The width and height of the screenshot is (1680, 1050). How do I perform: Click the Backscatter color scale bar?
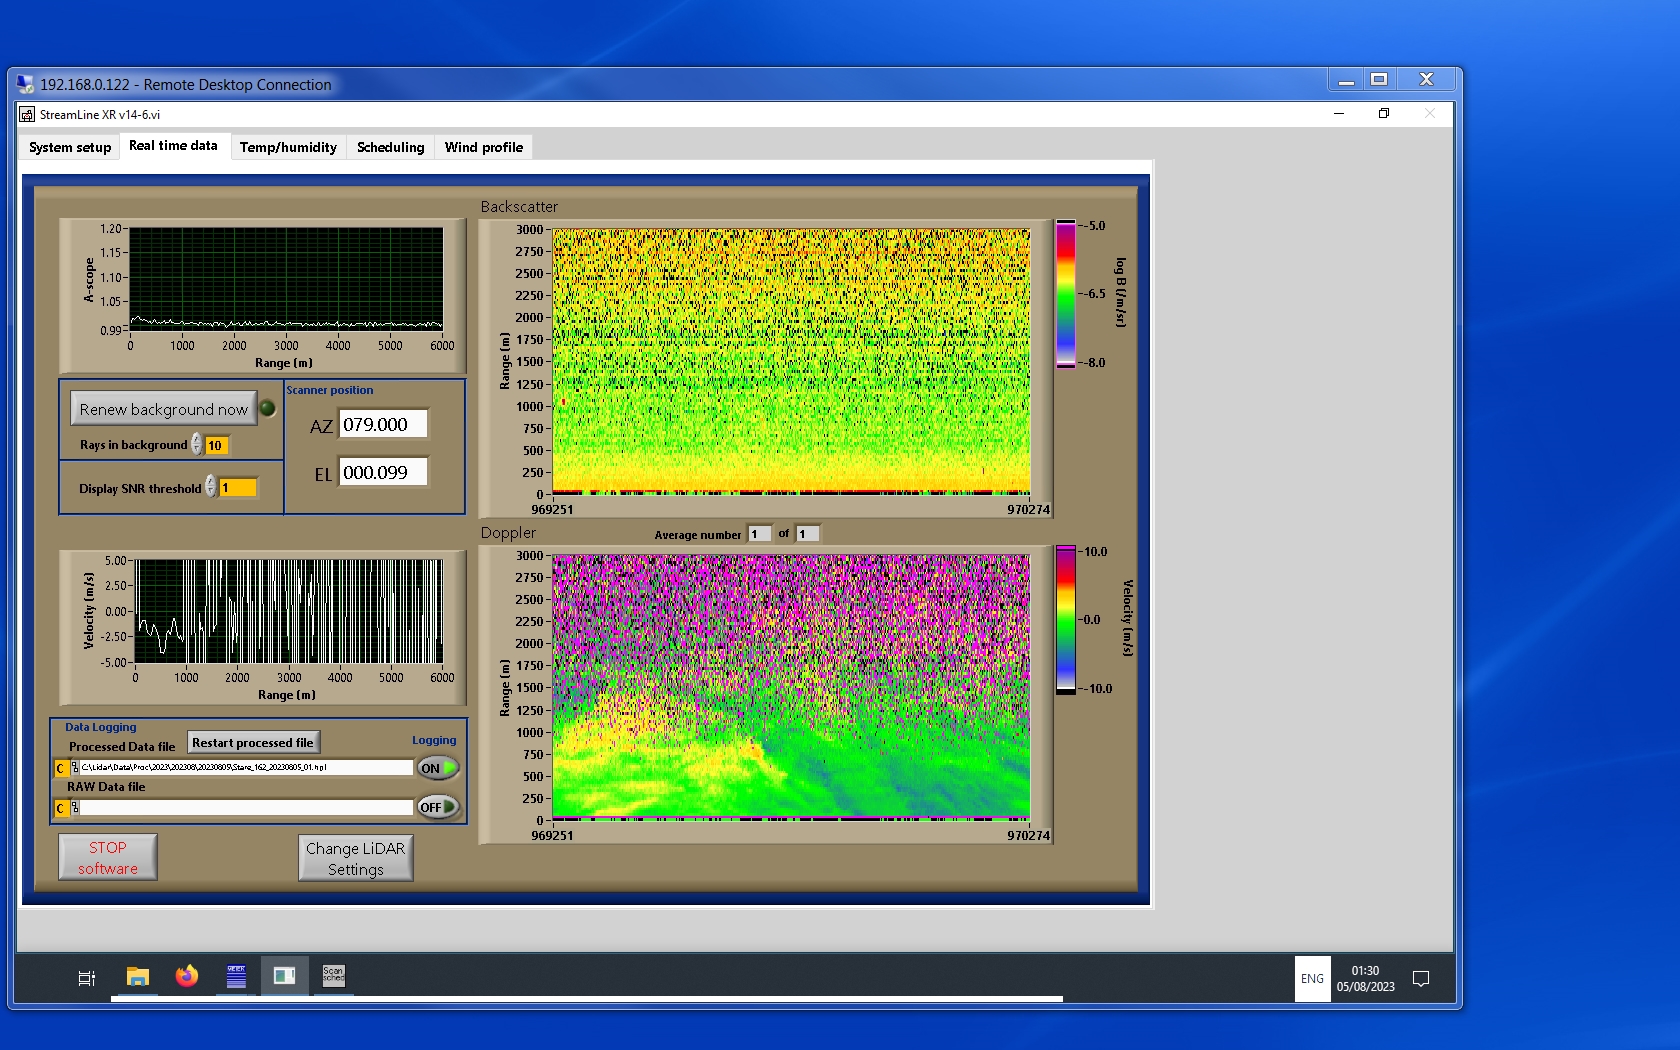point(1066,294)
